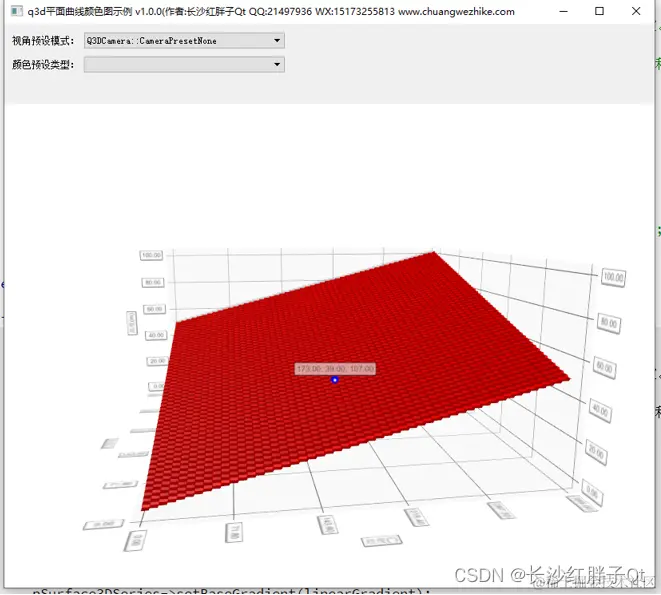The image size is (661, 595).
Task: Click the 100.00 label on the left vertical axis
Action: pyautogui.click(x=151, y=255)
